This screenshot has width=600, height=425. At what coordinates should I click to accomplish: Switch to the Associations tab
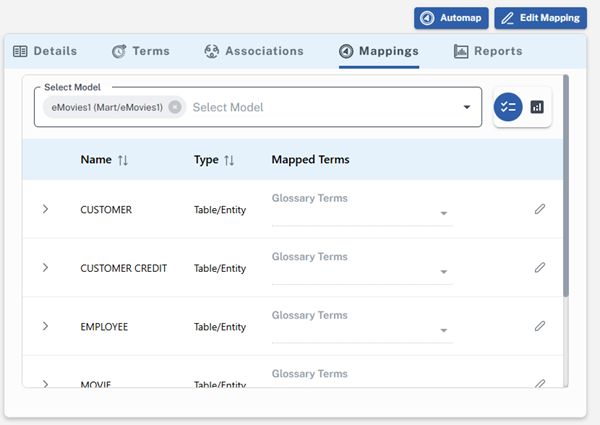253,51
